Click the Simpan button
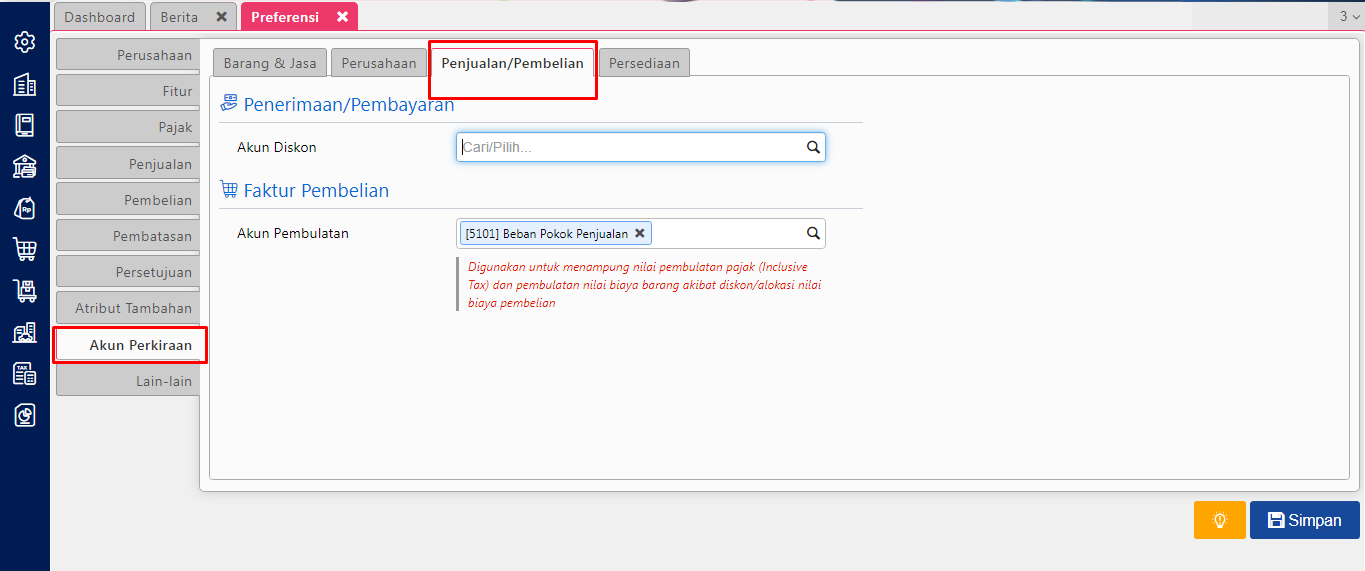The image size is (1365, 571). (1304, 520)
